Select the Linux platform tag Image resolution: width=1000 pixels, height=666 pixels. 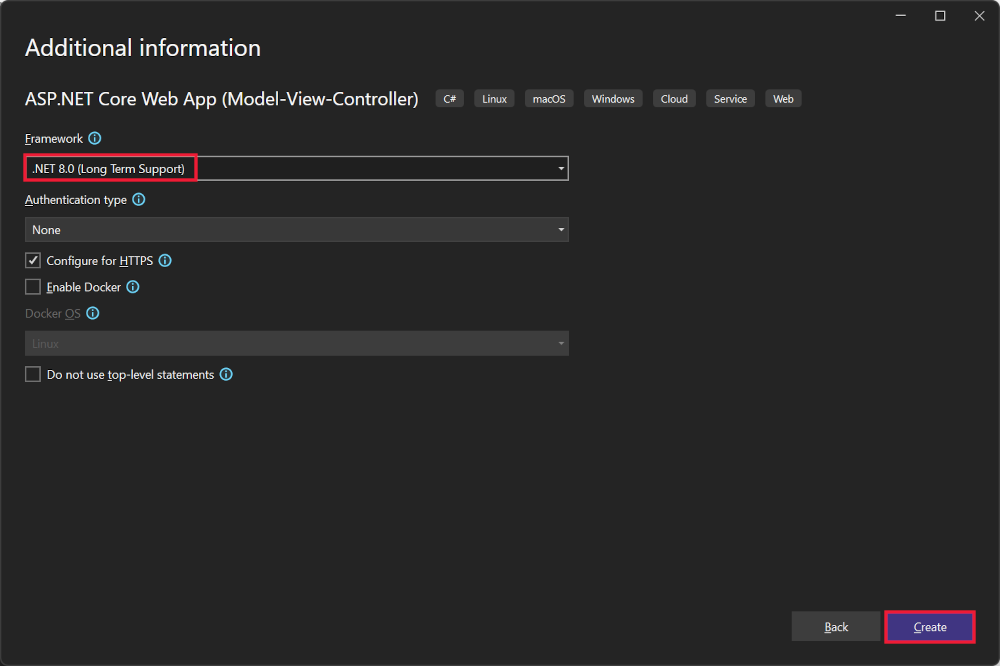(x=494, y=98)
